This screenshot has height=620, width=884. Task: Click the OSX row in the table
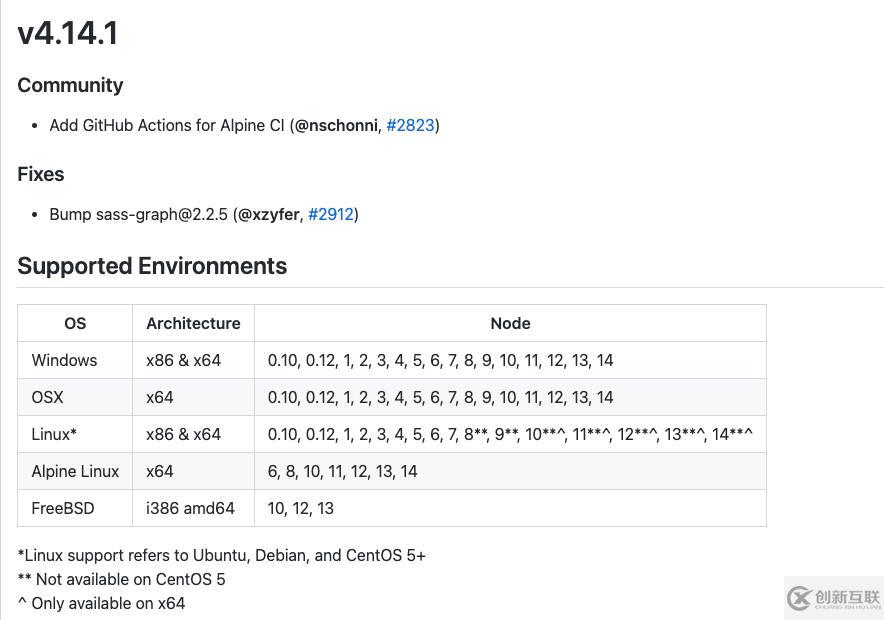pos(47,397)
